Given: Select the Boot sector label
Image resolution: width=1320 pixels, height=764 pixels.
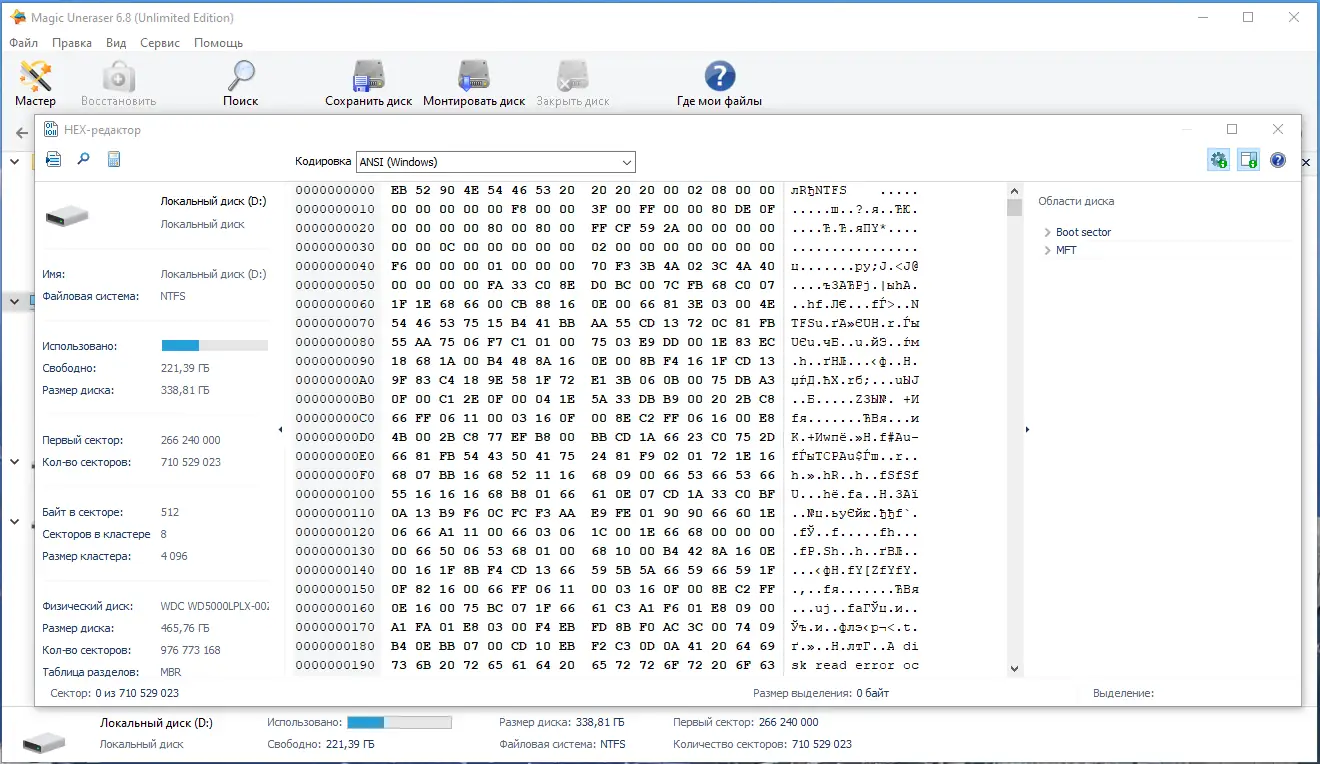Looking at the screenshot, I should [1084, 232].
